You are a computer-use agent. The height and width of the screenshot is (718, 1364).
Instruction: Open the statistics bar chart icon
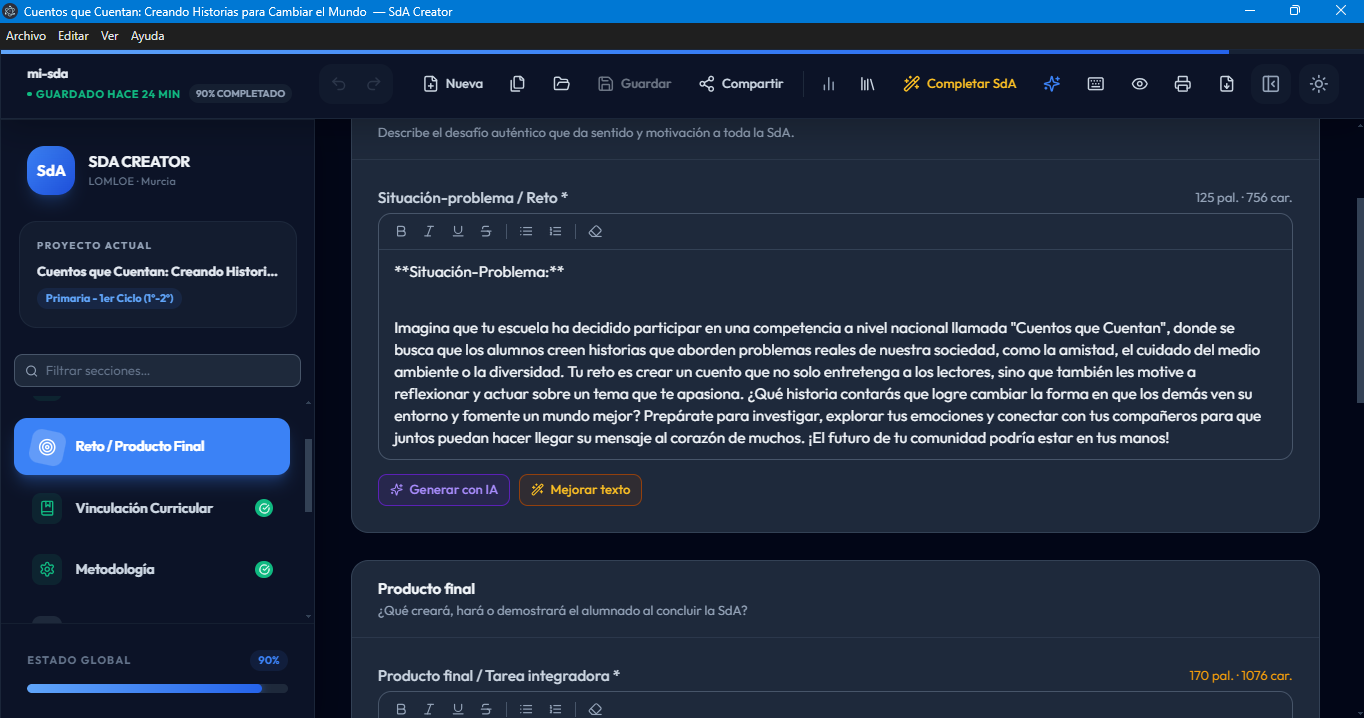828,84
